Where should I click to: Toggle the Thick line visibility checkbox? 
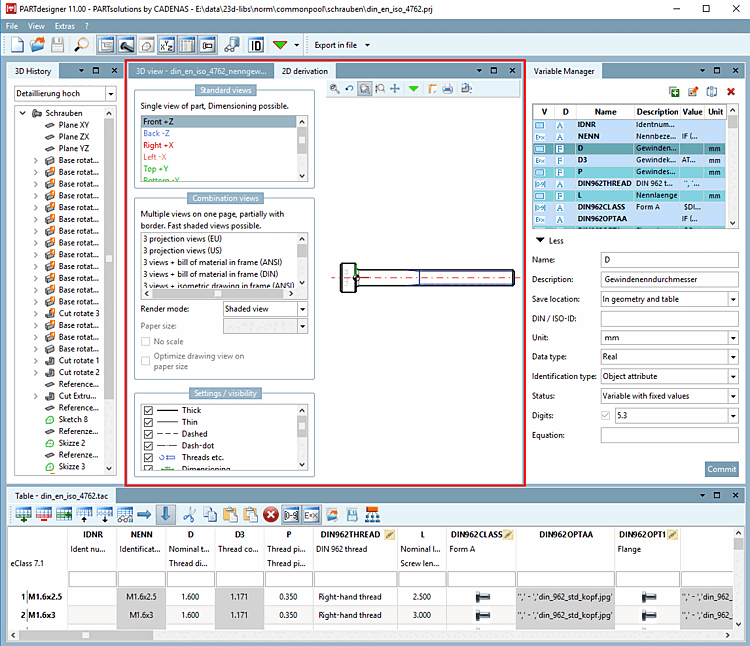coord(149,411)
